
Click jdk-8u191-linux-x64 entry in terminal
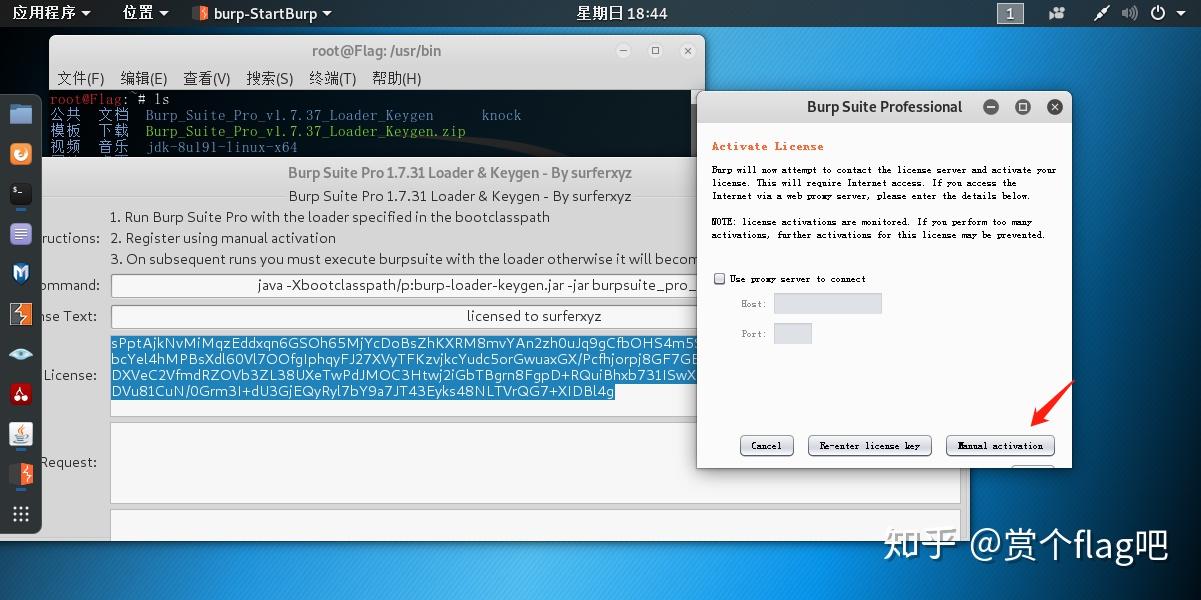[221, 147]
